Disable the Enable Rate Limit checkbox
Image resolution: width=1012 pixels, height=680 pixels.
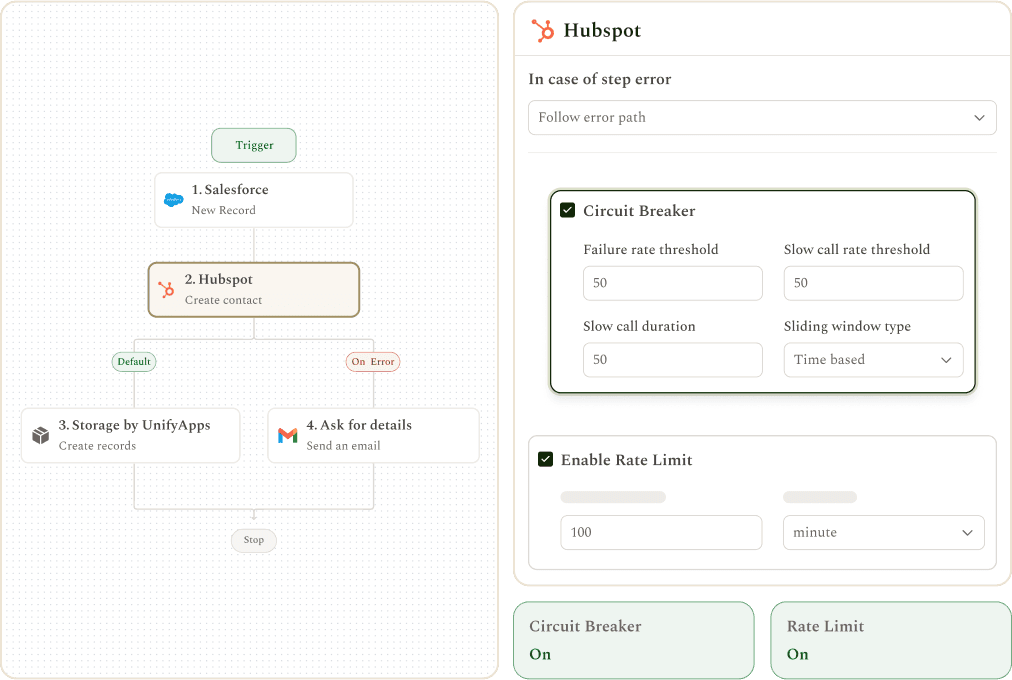(545, 459)
